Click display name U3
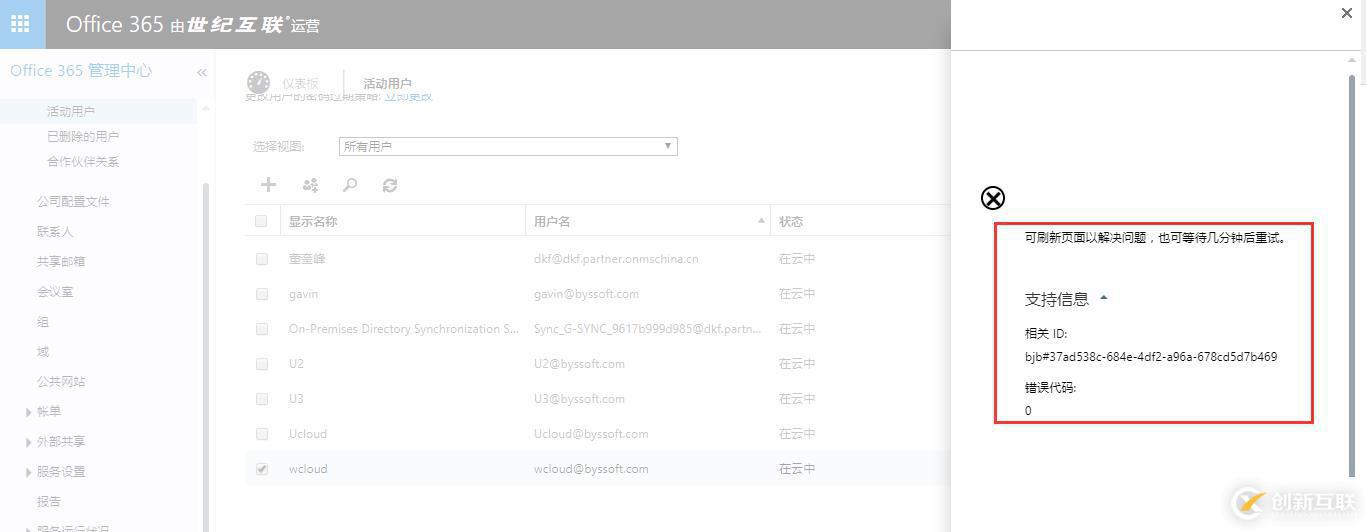 click(x=296, y=399)
